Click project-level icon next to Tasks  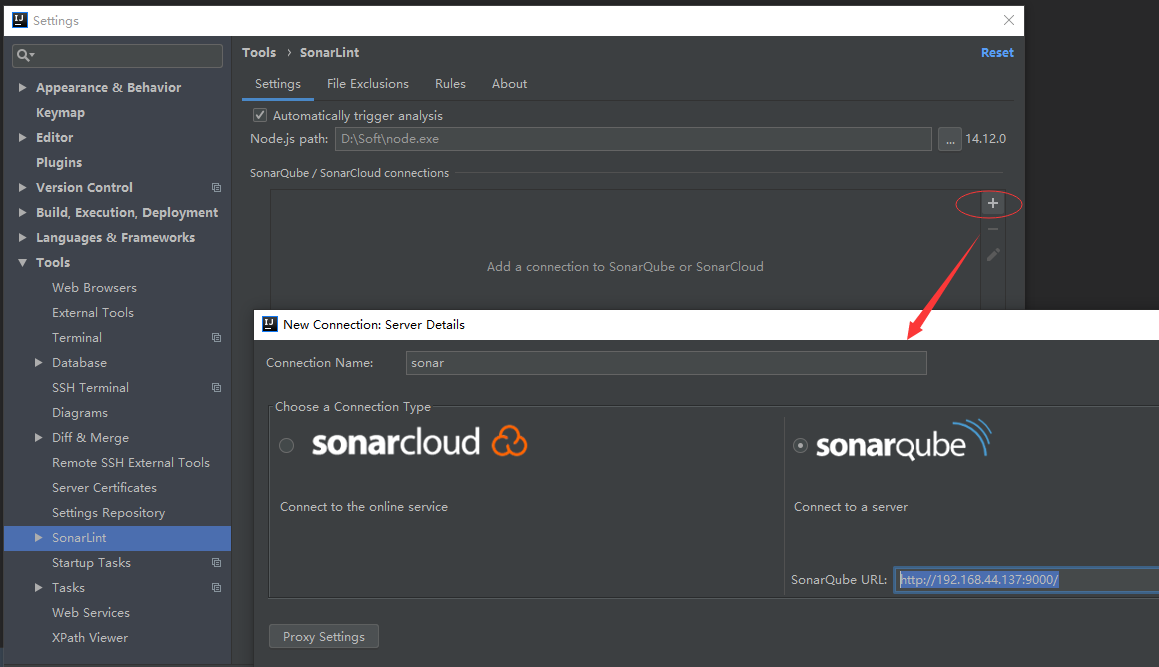point(217,588)
